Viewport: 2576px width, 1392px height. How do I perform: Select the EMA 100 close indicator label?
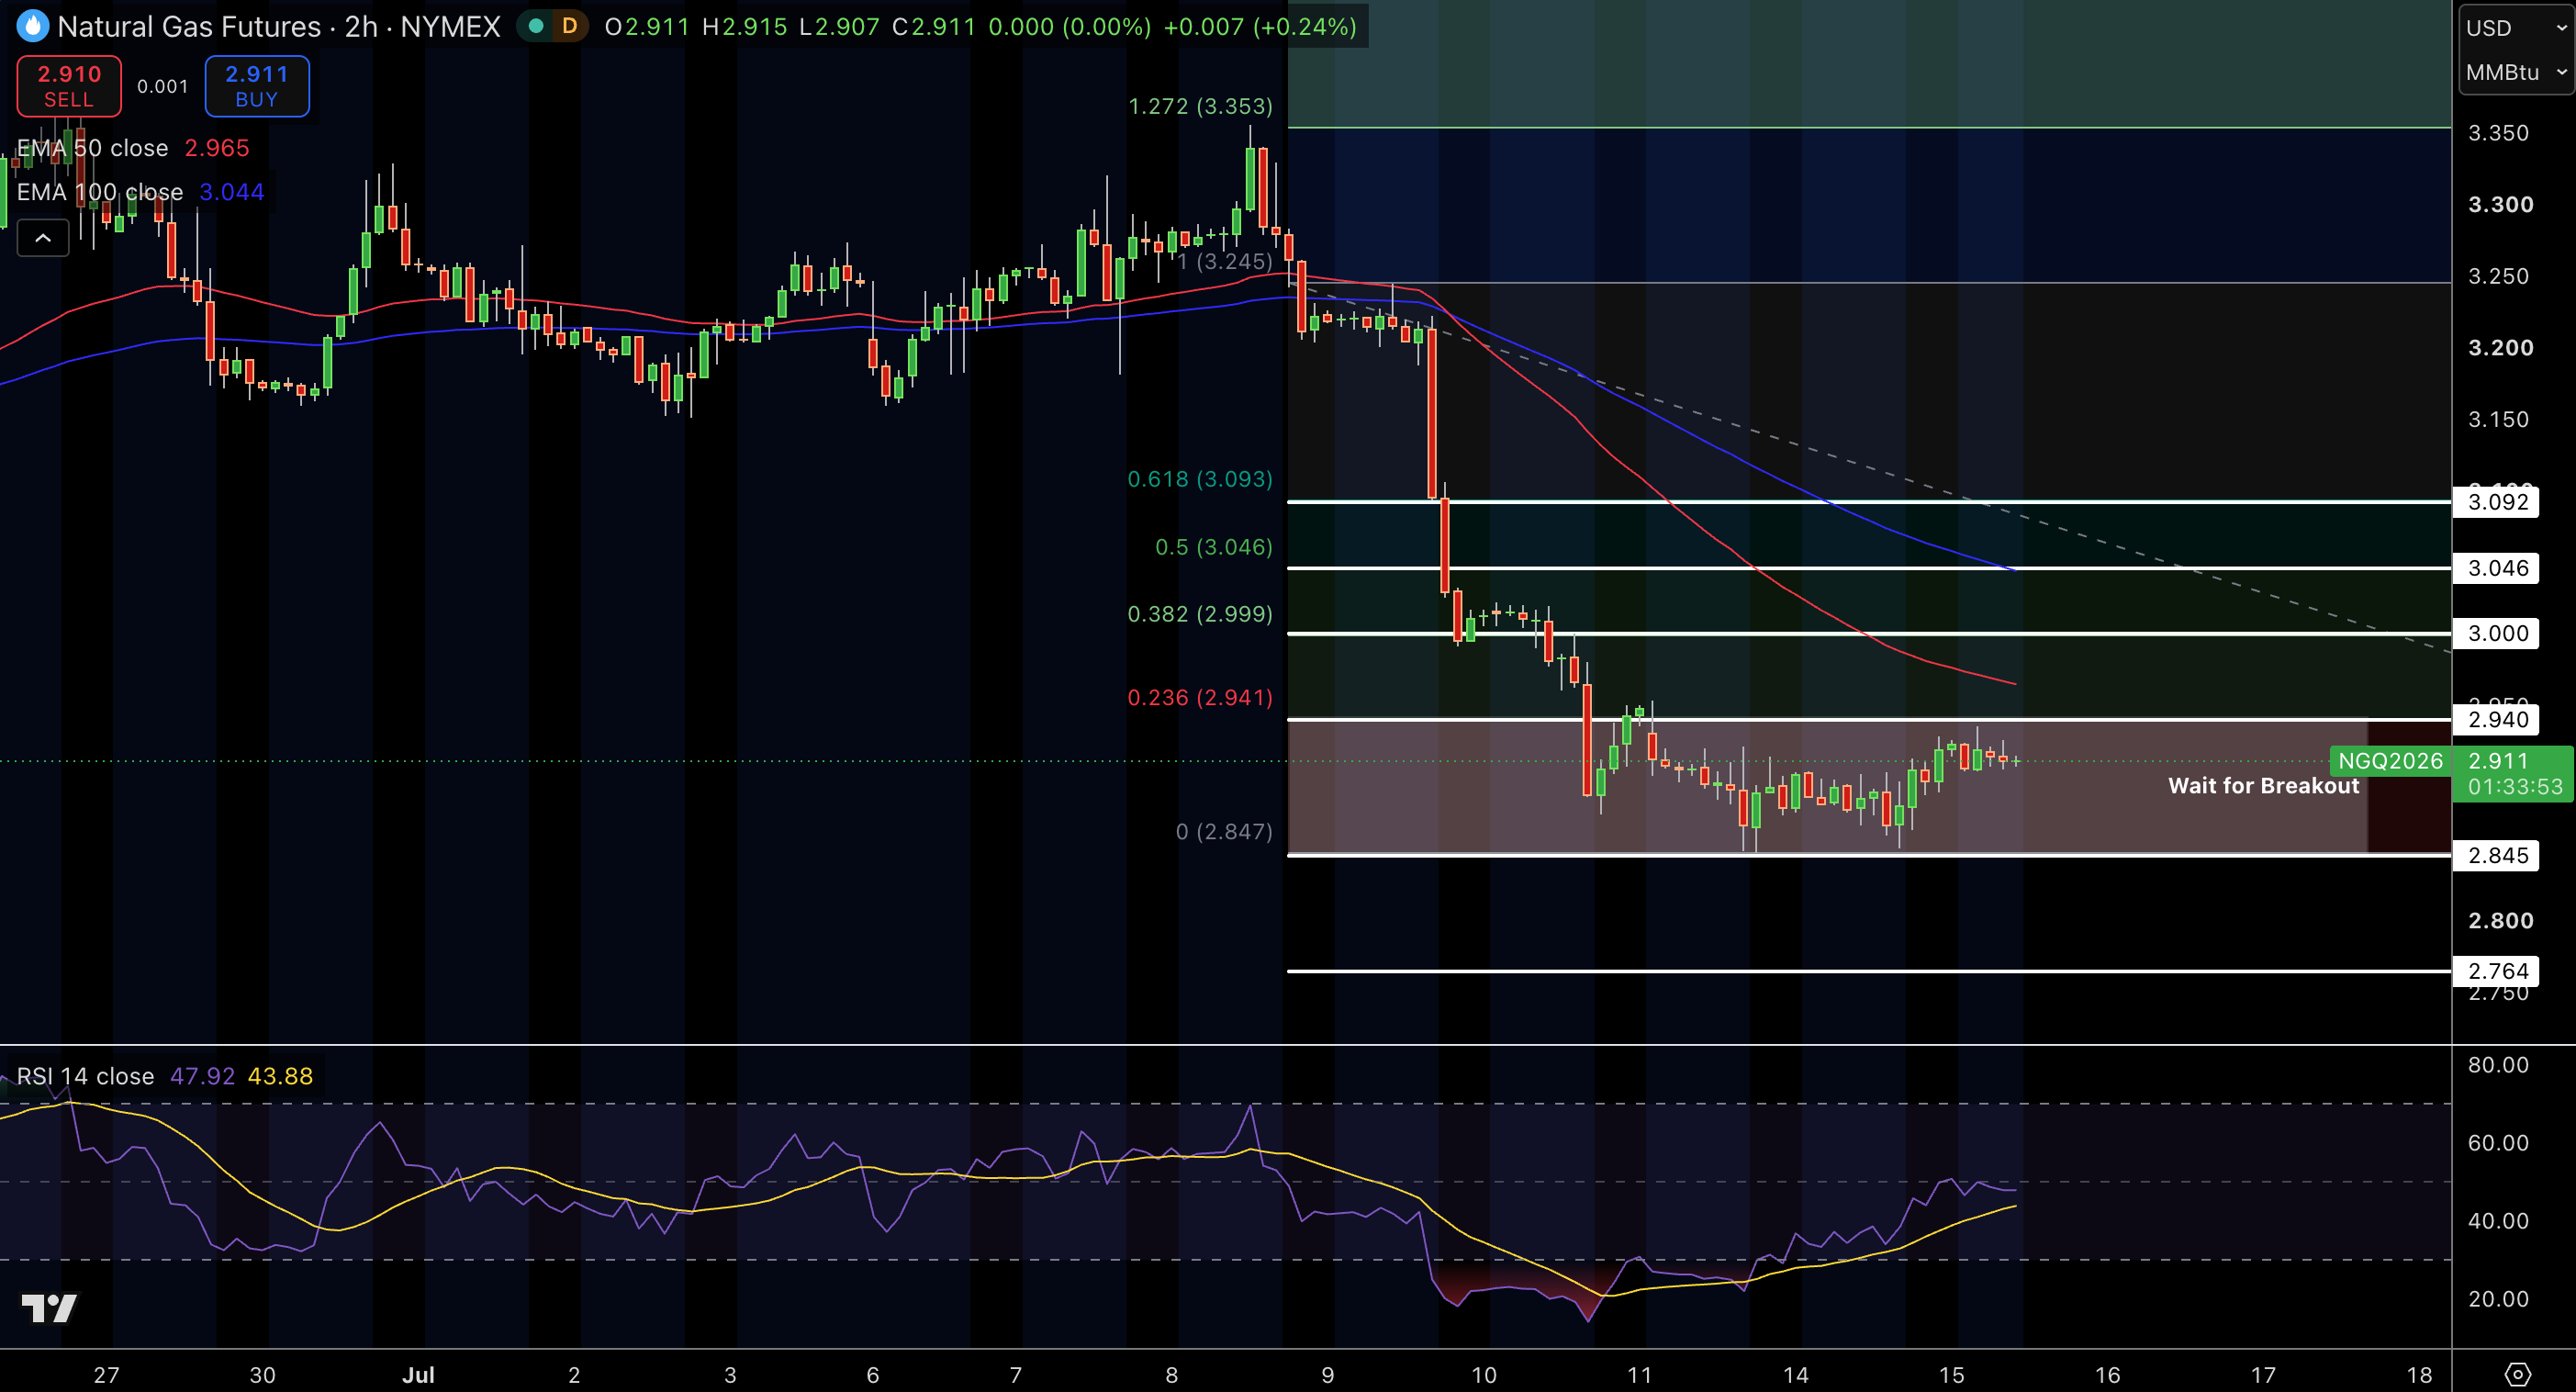[x=100, y=192]
